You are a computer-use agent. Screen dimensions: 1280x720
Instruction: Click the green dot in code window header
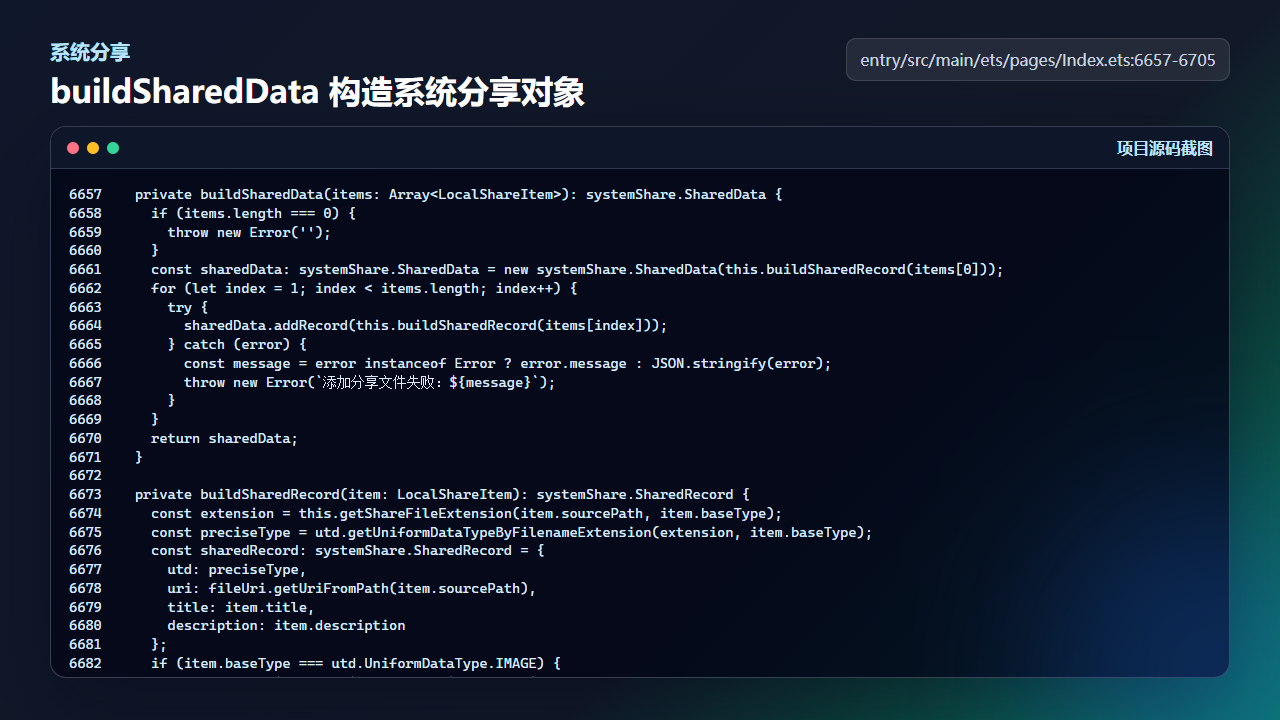113,148
